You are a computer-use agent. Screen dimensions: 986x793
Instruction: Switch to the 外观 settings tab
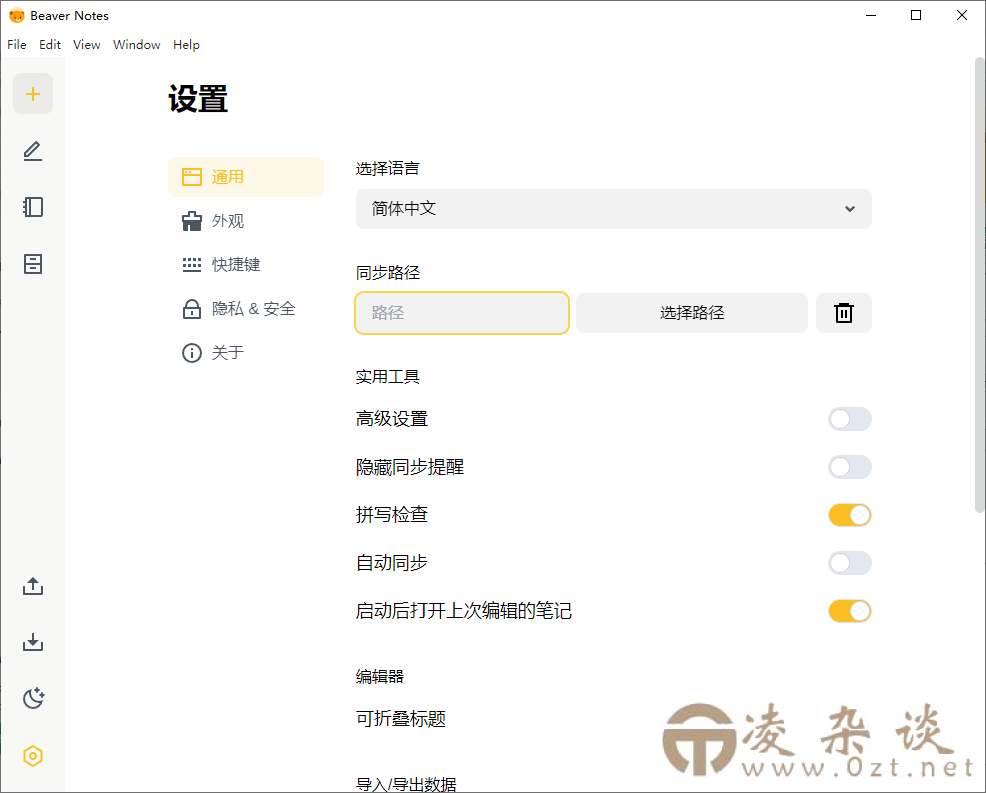point(246,221)
